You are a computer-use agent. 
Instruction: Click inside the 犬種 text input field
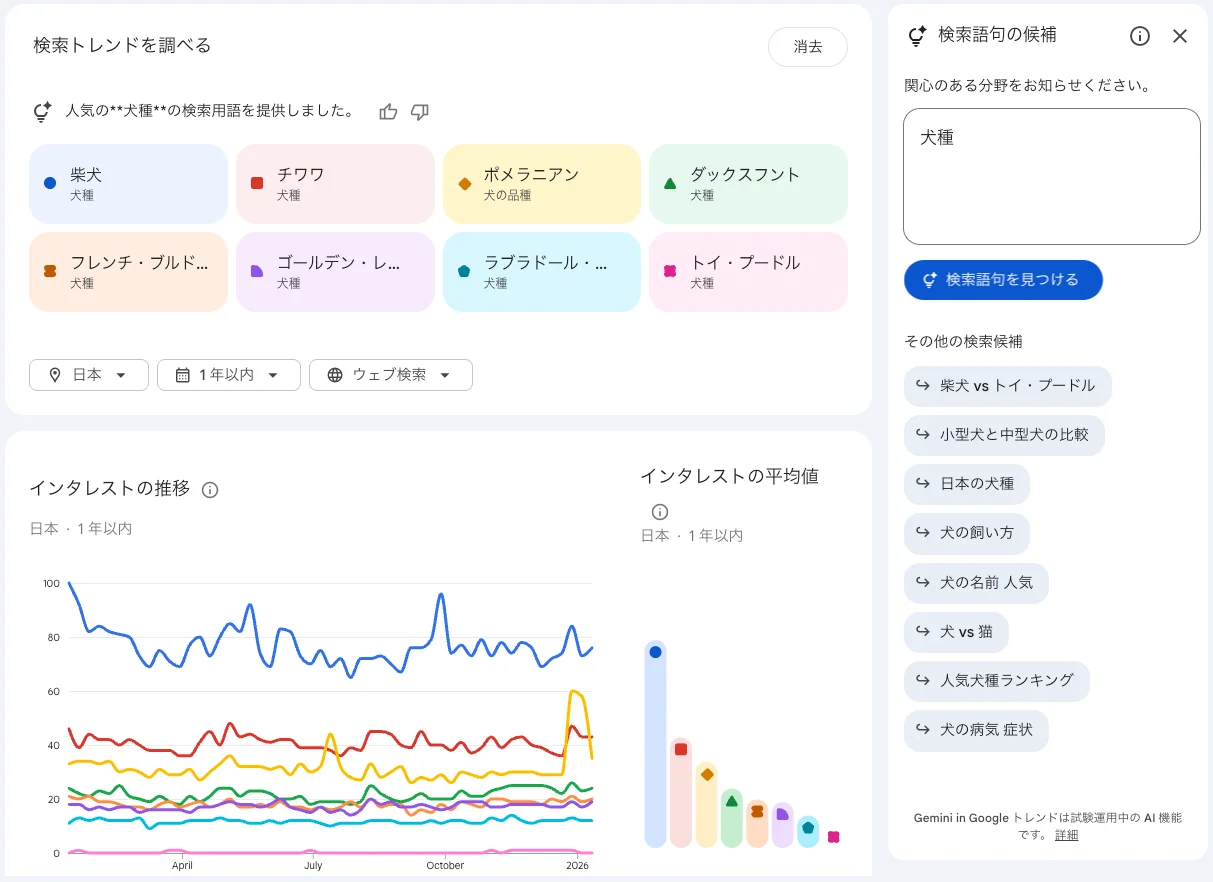pos(1051,176)
